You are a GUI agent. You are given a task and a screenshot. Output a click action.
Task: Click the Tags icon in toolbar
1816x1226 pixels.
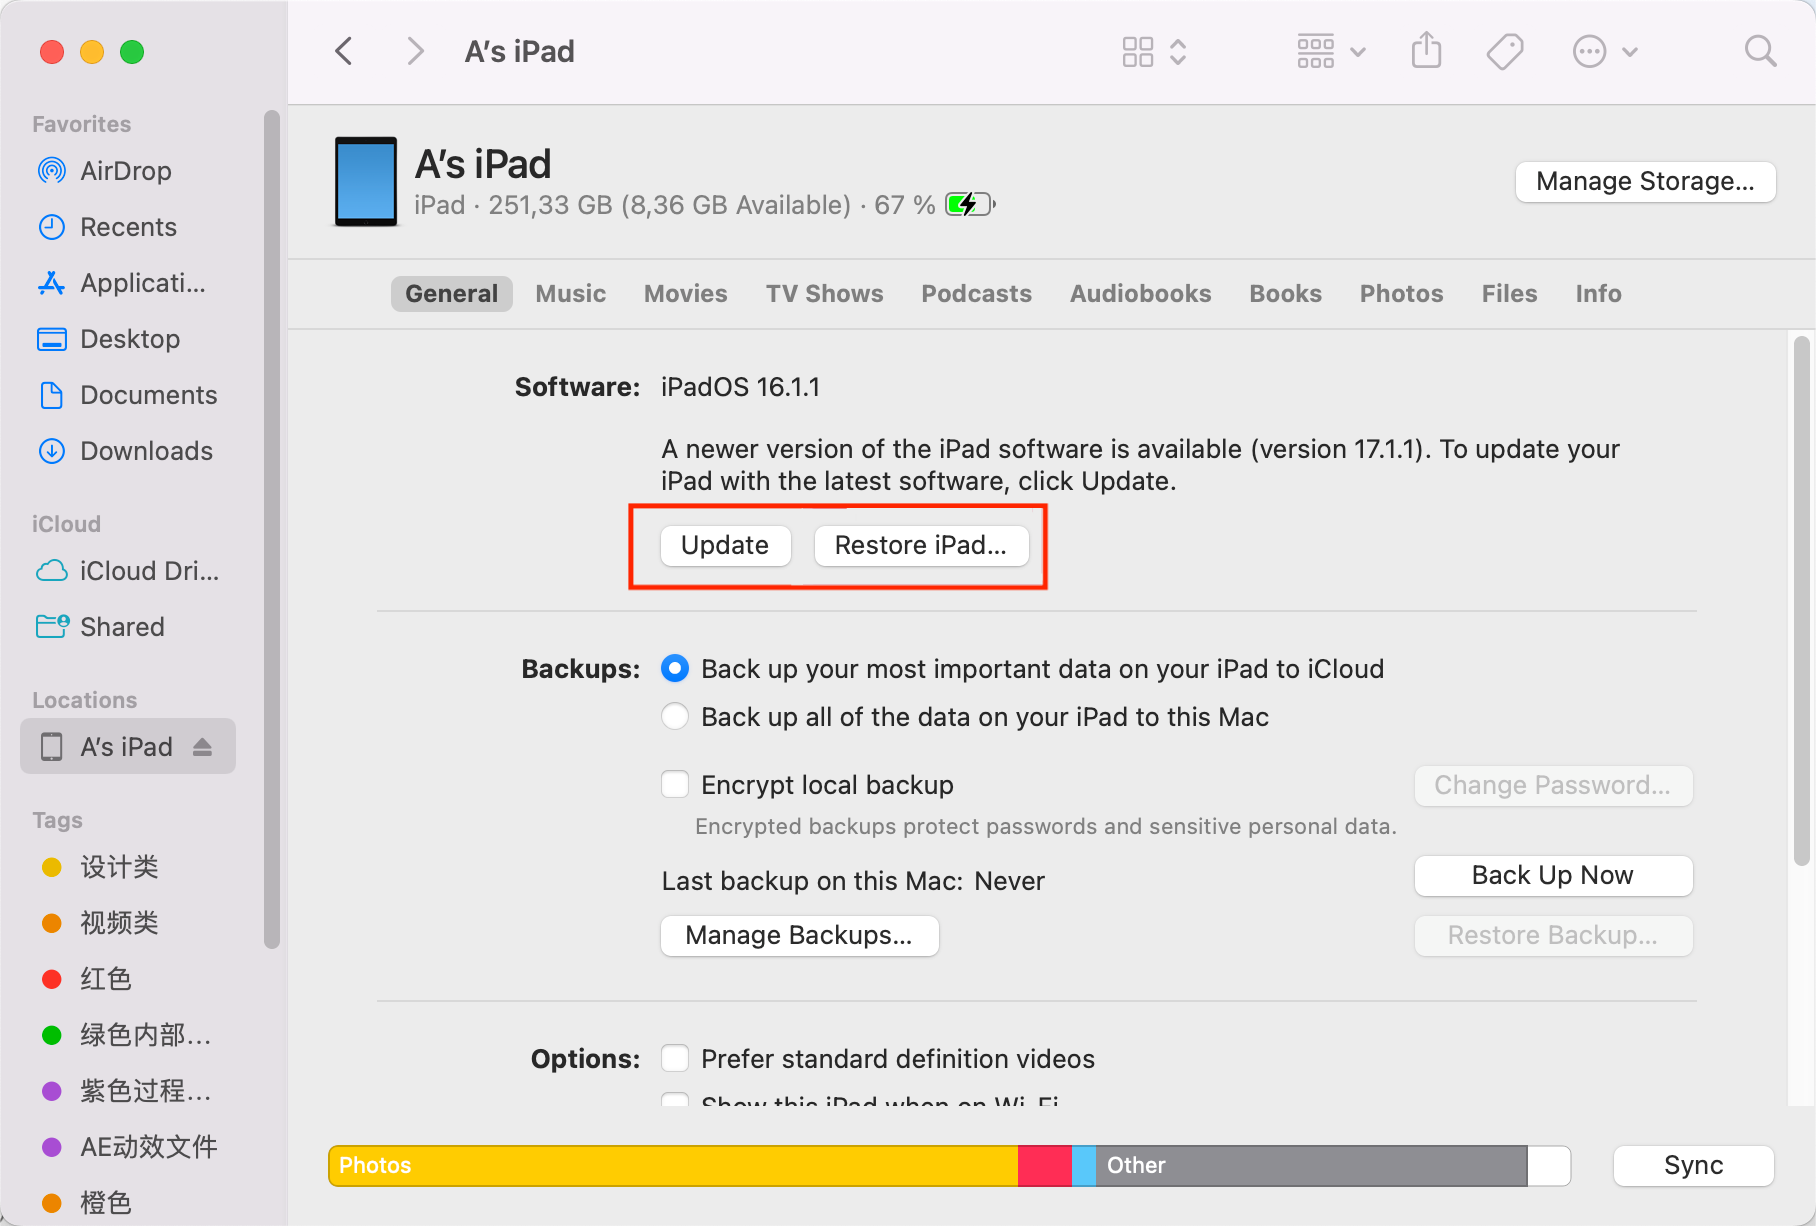coord(1504,51)
